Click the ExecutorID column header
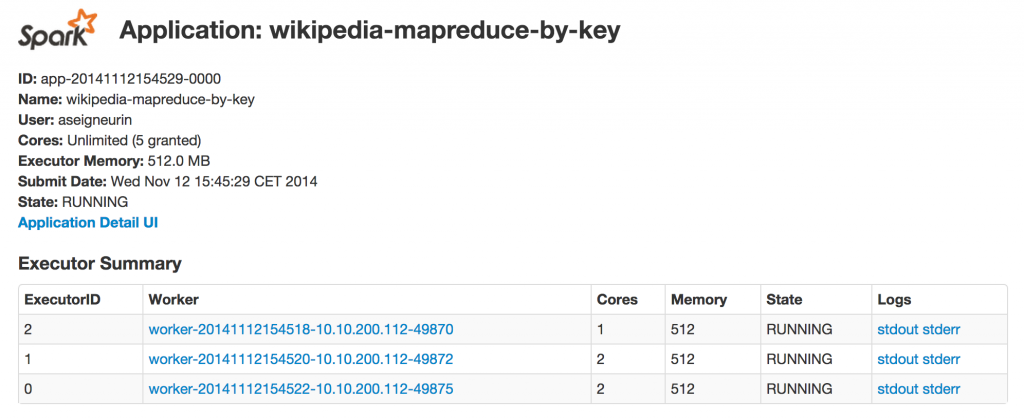 coord(62,299)
